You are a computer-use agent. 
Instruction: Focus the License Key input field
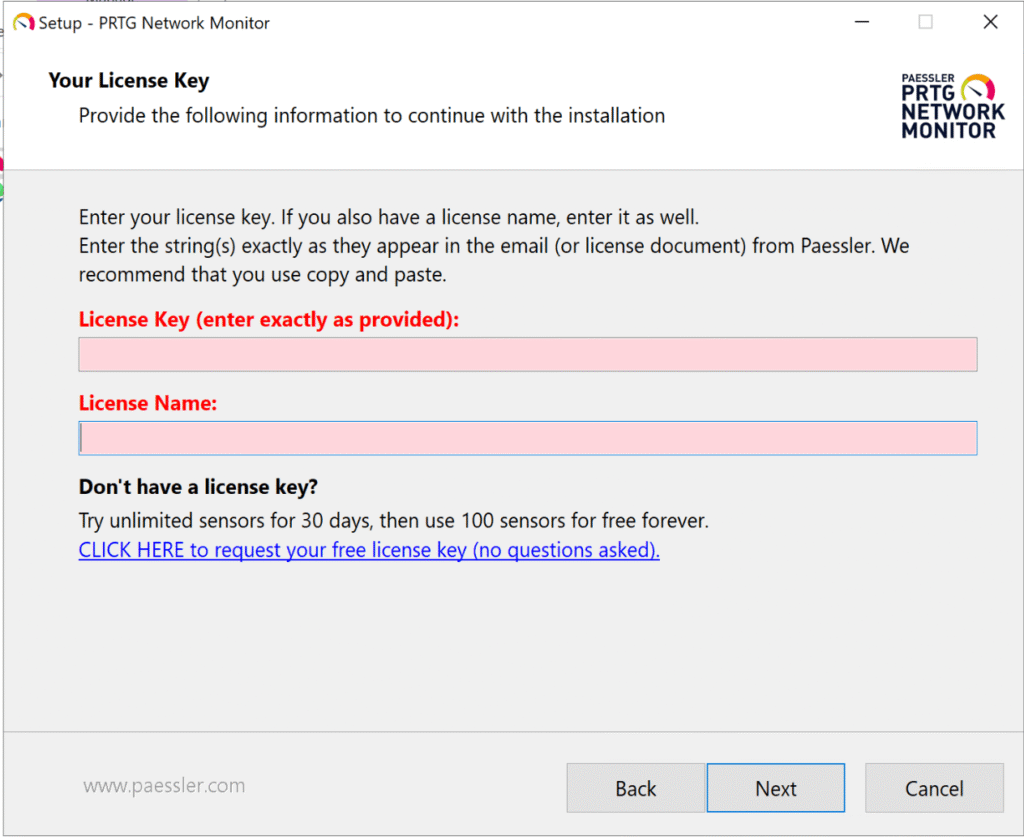[527, 355]
